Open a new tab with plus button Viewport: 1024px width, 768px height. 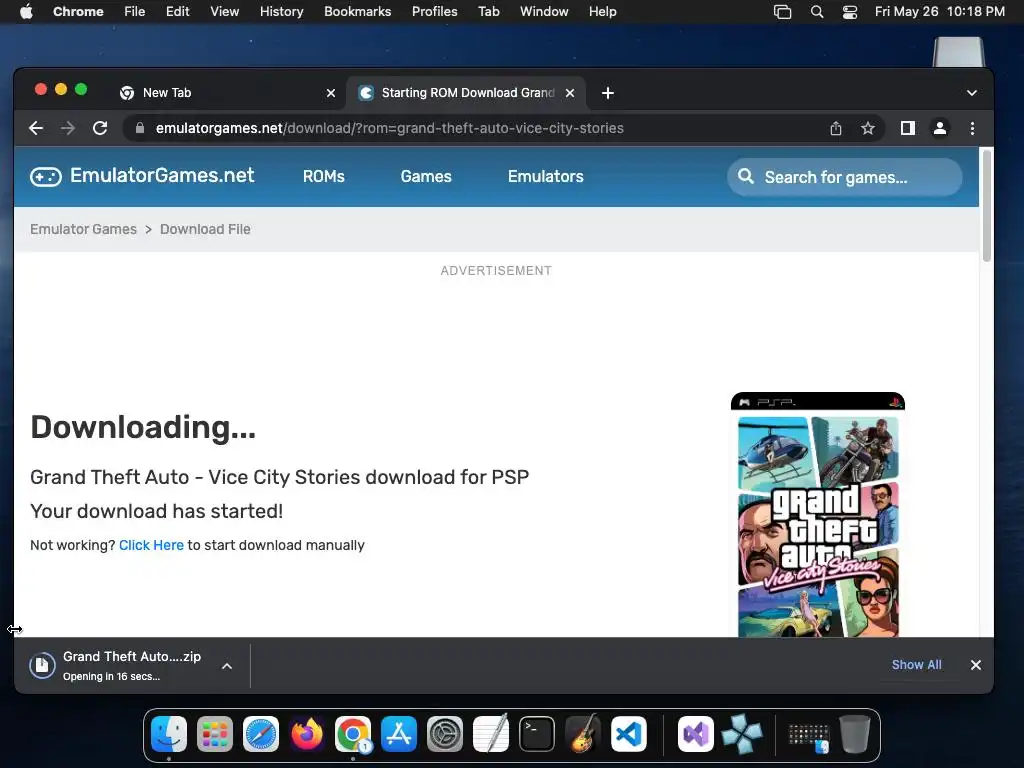(607, 93)
